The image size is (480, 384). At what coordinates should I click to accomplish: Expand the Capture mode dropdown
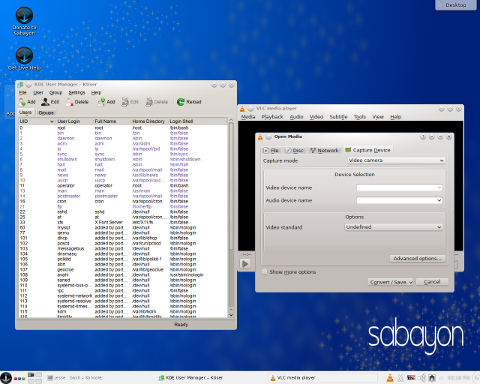(x=396, y=160)
